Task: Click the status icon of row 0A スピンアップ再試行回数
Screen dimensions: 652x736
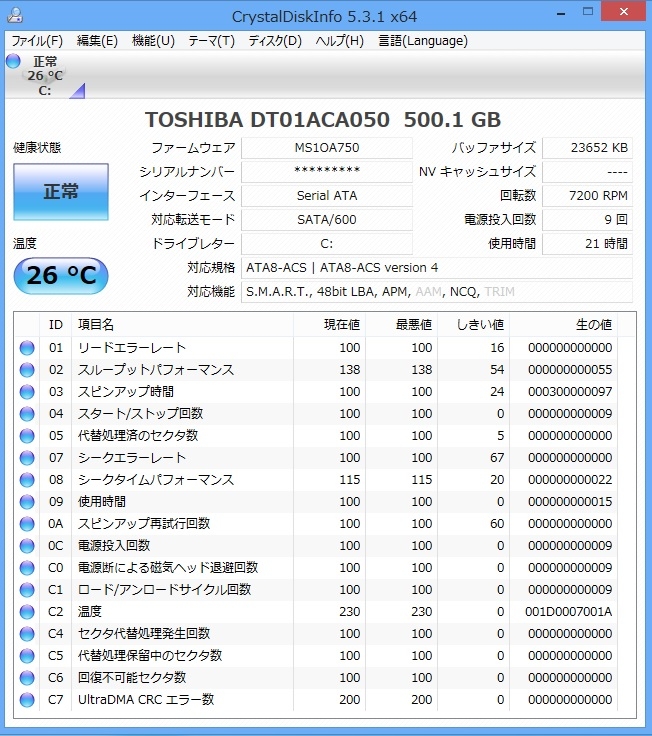Action: click(x=27, y=524)
